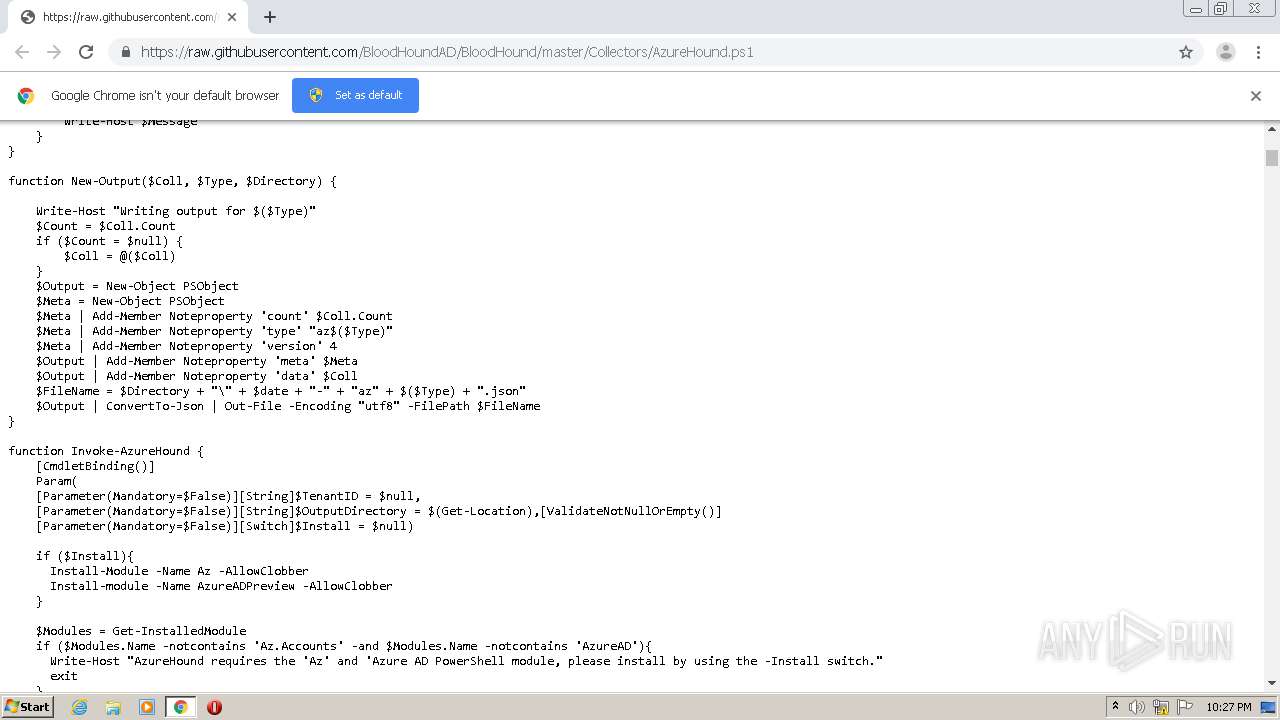Open the volume tray icon
The width and height of the screenshot is (1280, 720).
[x=1137, y=707]
